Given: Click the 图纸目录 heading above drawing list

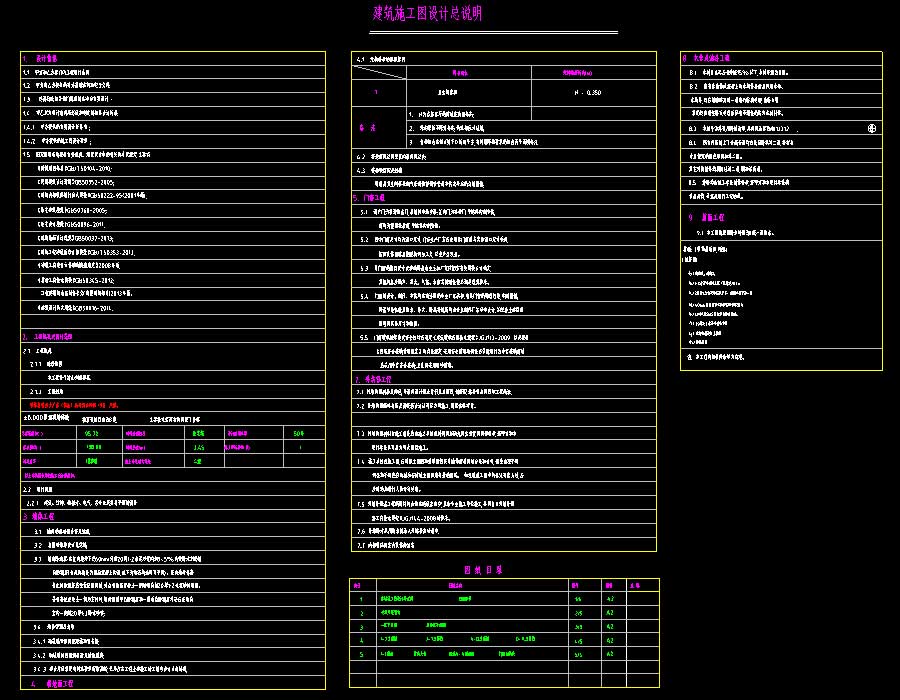Looking at the screenshot, I should pos(482,569).
